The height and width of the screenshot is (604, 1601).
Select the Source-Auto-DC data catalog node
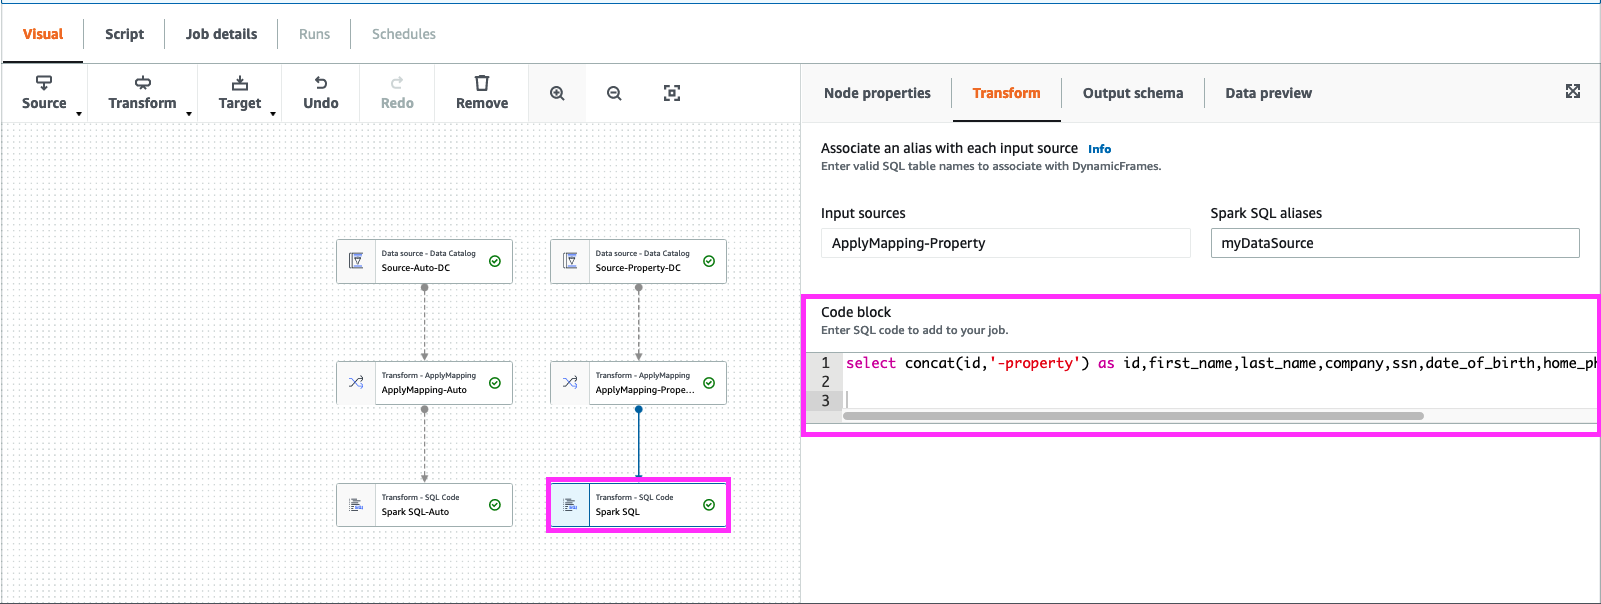pos(424,261)
